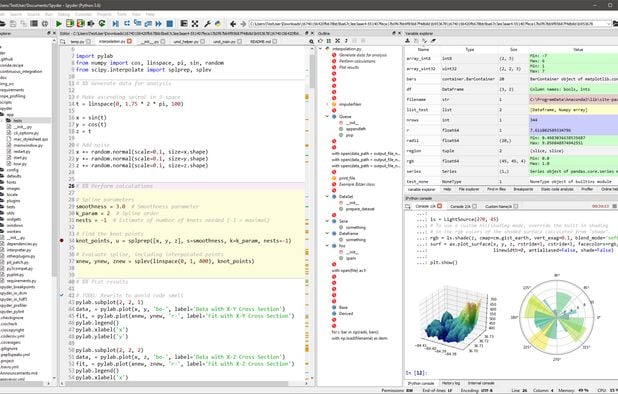
Task: Click the back arrow in toolbar
Action: tap(233, 24)
